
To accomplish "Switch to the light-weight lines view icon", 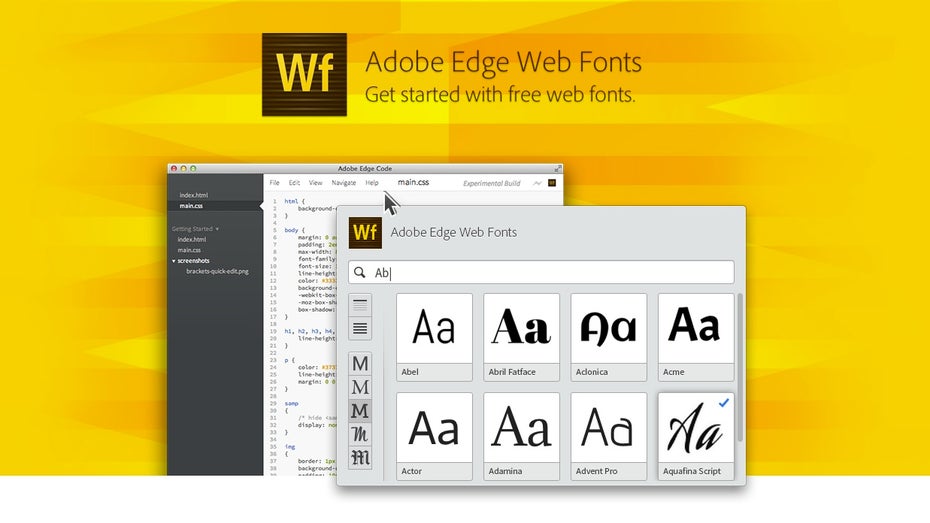I will tap(360, 306).
